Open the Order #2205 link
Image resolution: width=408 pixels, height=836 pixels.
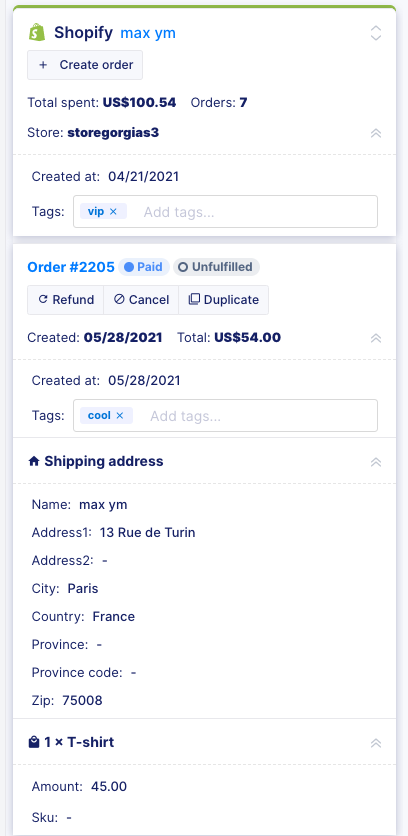(71, 267)
